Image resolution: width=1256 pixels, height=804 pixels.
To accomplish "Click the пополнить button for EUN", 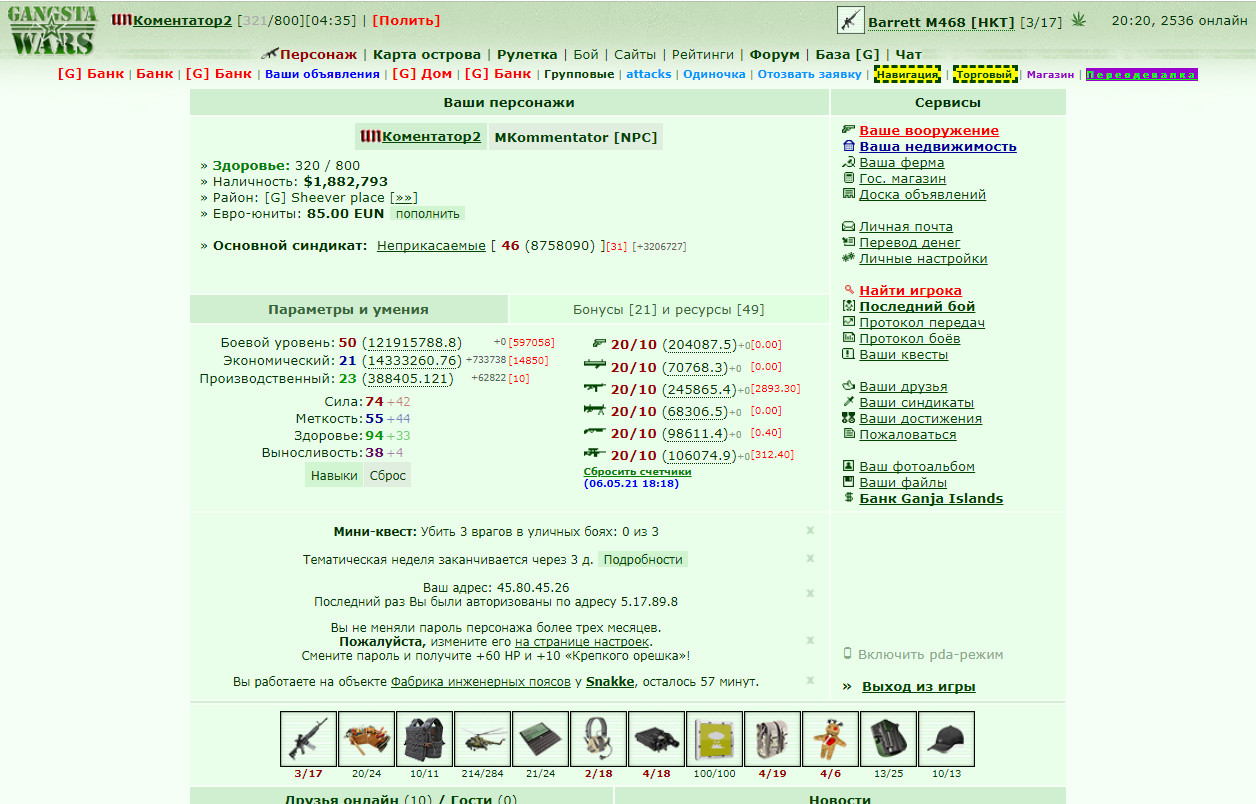I will click(x=428, y=214).
